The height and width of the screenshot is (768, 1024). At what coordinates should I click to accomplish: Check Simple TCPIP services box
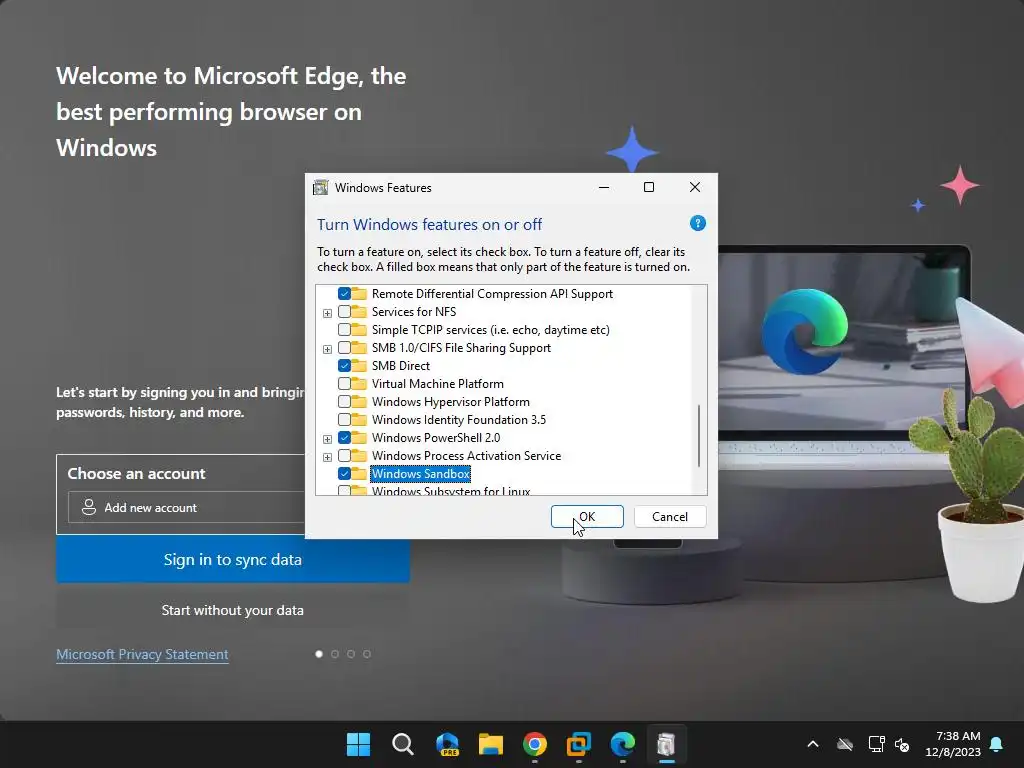click(x=344, y=330)
